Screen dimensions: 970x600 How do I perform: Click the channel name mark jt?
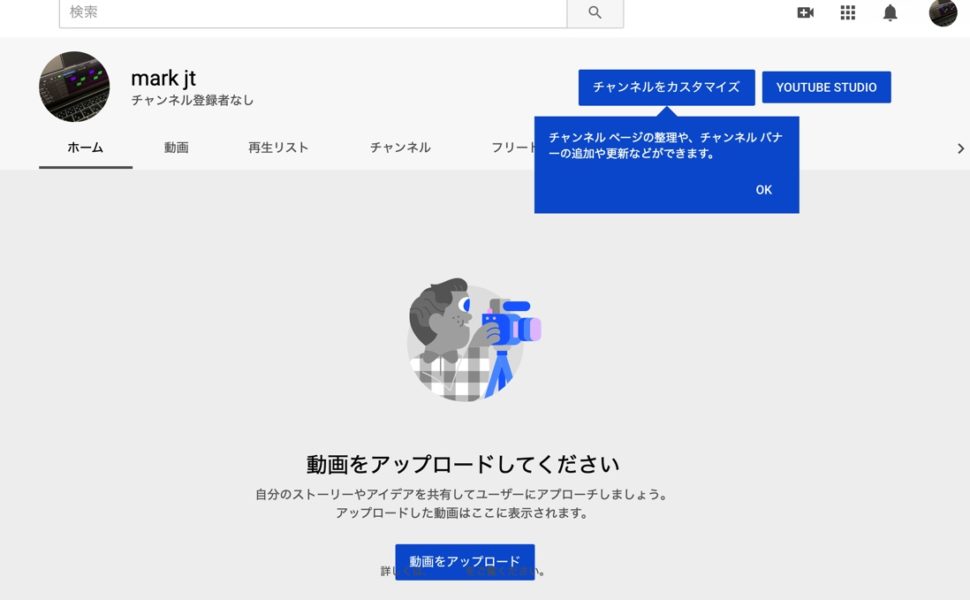pos(163,79)
